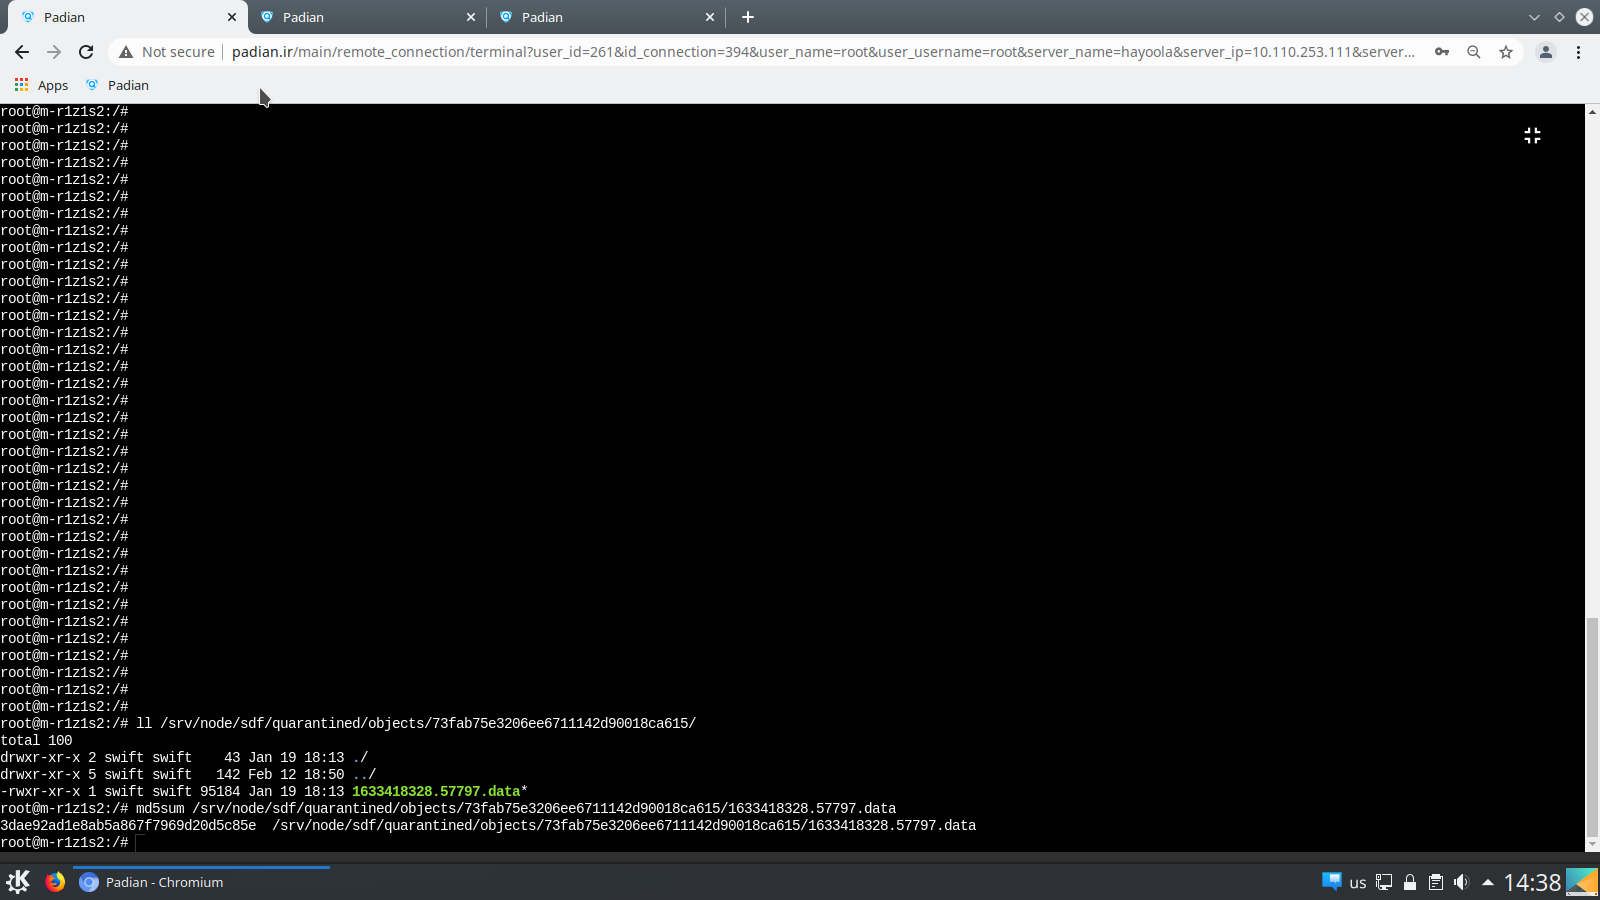
Task: Click the '43 Jan 19 18:13' directory row
Action: coord(184,758)
